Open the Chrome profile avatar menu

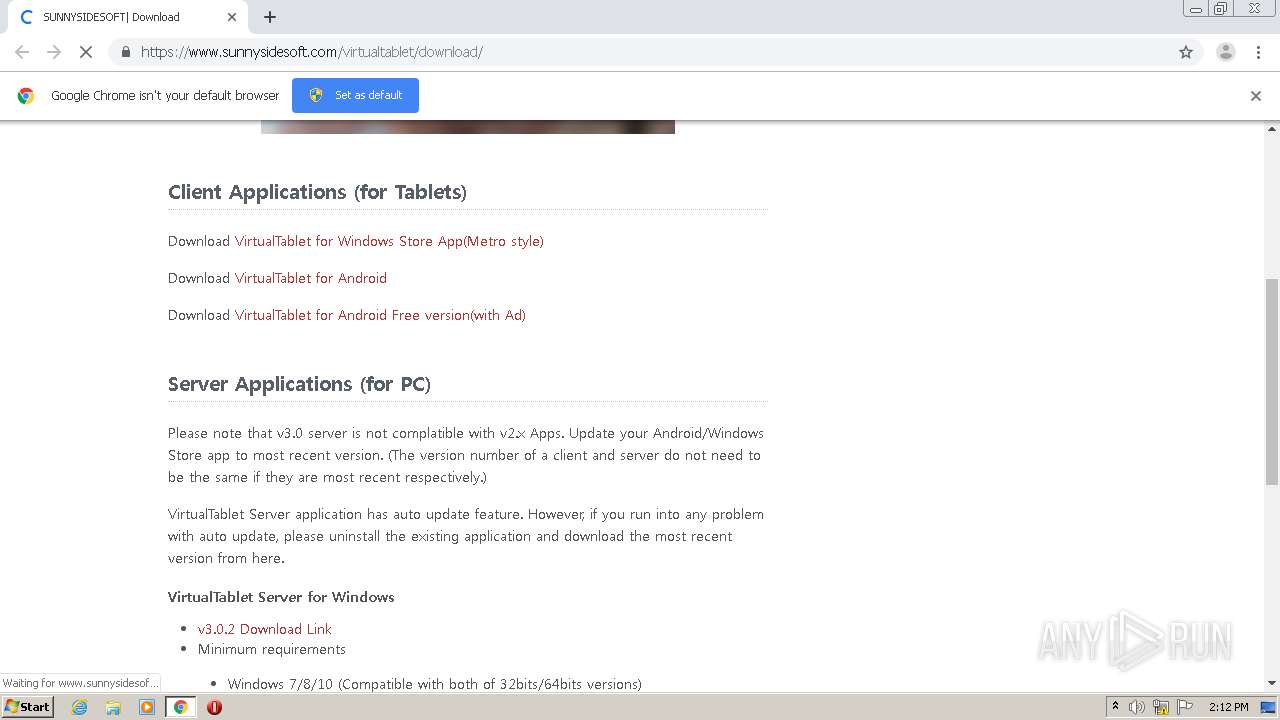(1225, 52)
